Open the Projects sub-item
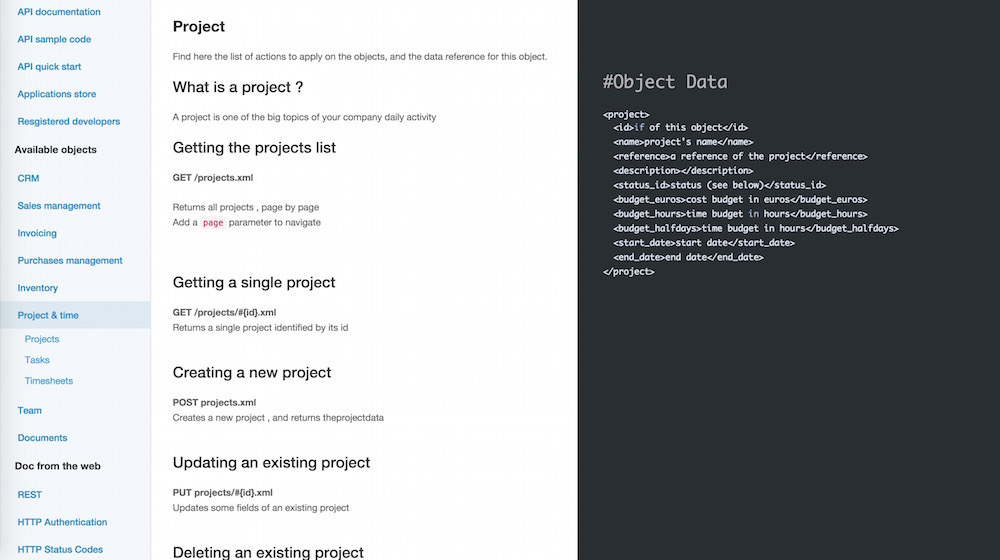The width and height of the screenshot is (1000, 560). [42, 339]
